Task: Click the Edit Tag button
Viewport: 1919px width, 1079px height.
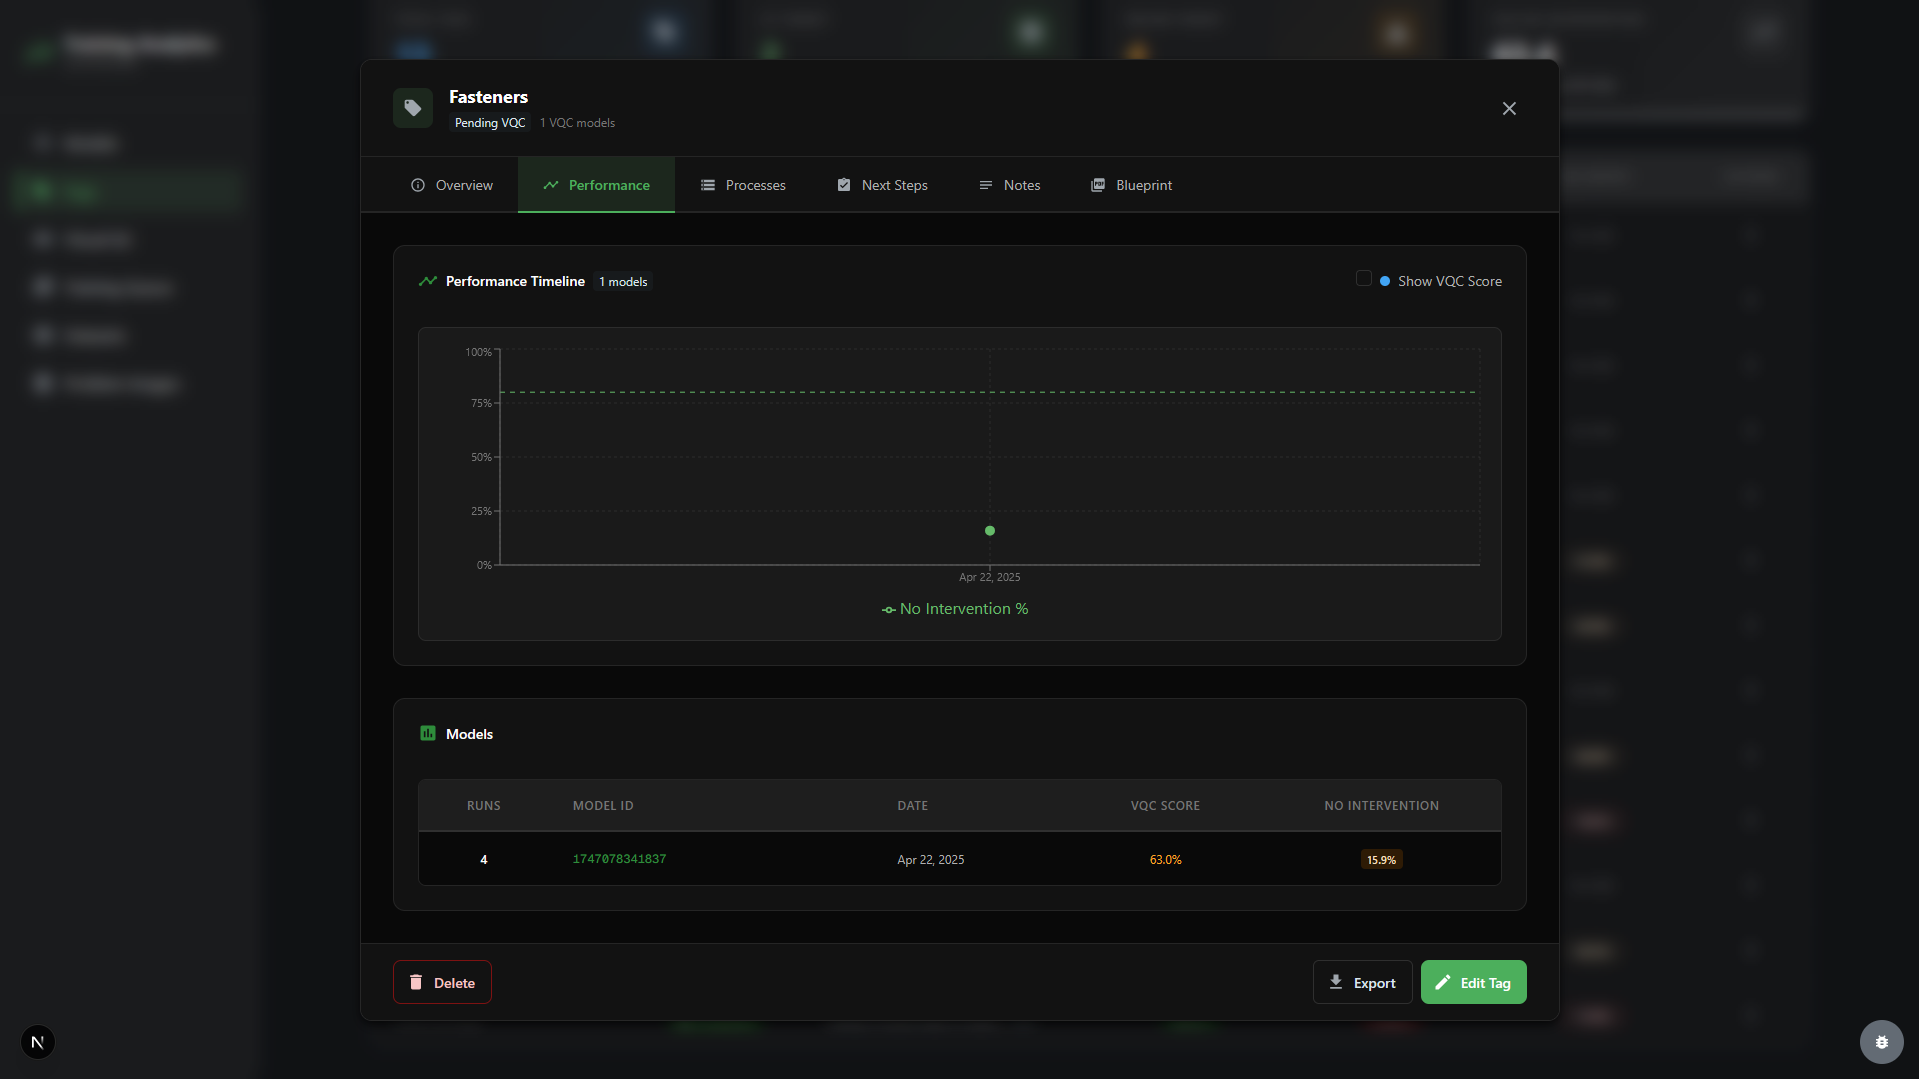Action: 1473,982
